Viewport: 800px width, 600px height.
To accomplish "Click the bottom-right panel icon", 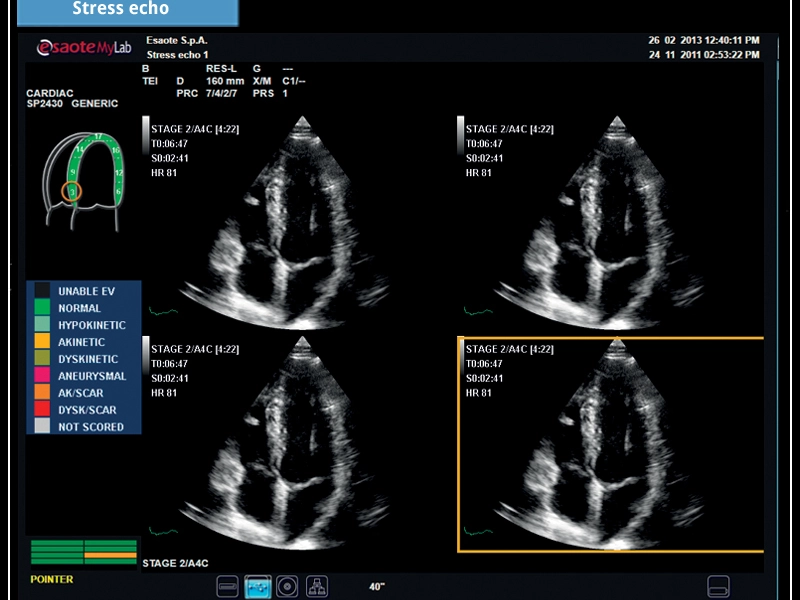I will (x=718, y=585).
